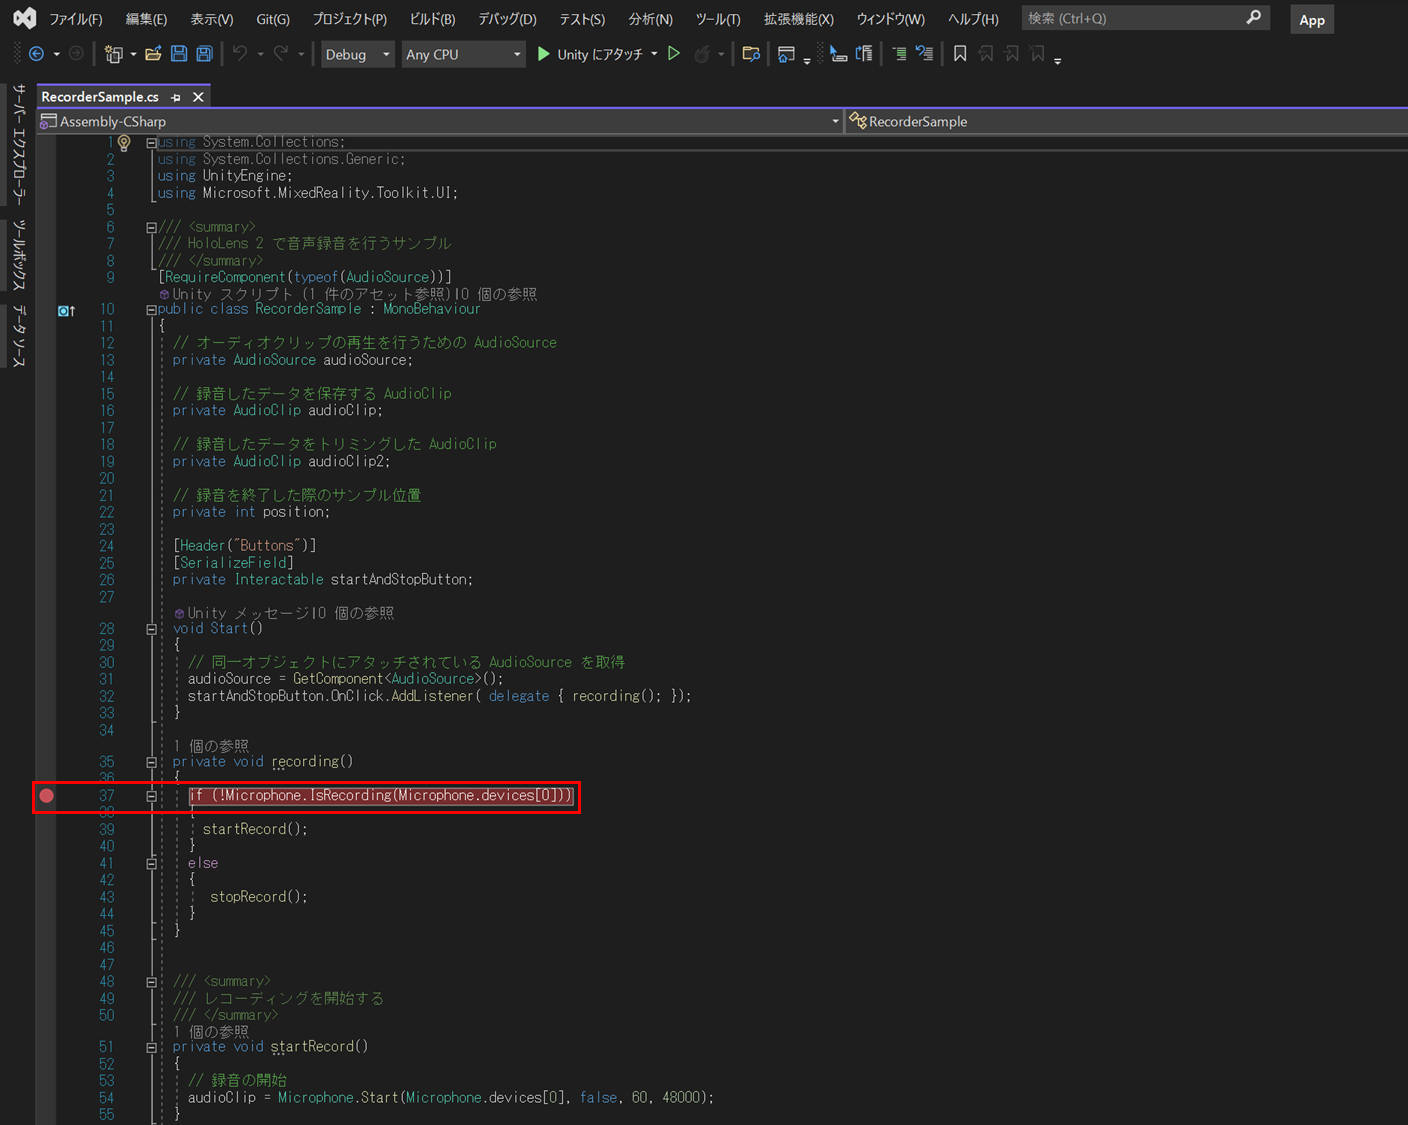
Task: Click the Undo arrow icon
Action: [240, 54]
